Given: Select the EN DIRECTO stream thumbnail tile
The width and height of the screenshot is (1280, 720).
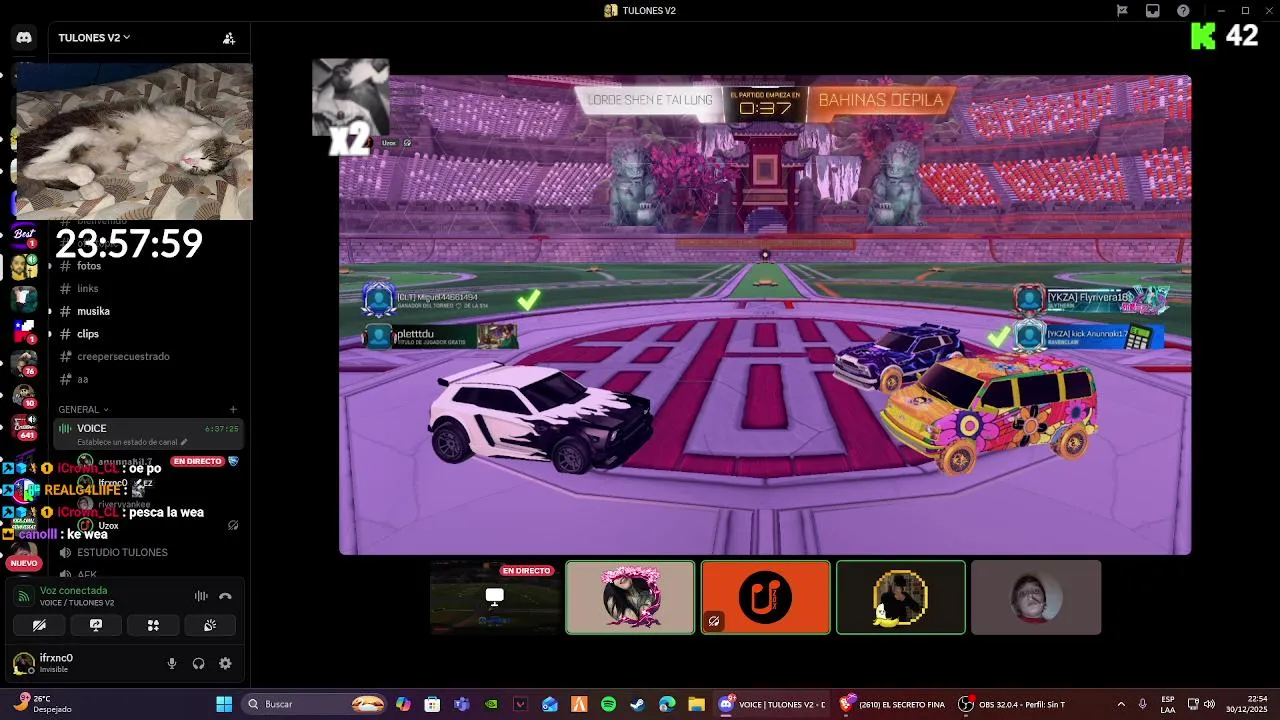Looking at the screenshot, I should pyautogui.click(x=495, y=597).
